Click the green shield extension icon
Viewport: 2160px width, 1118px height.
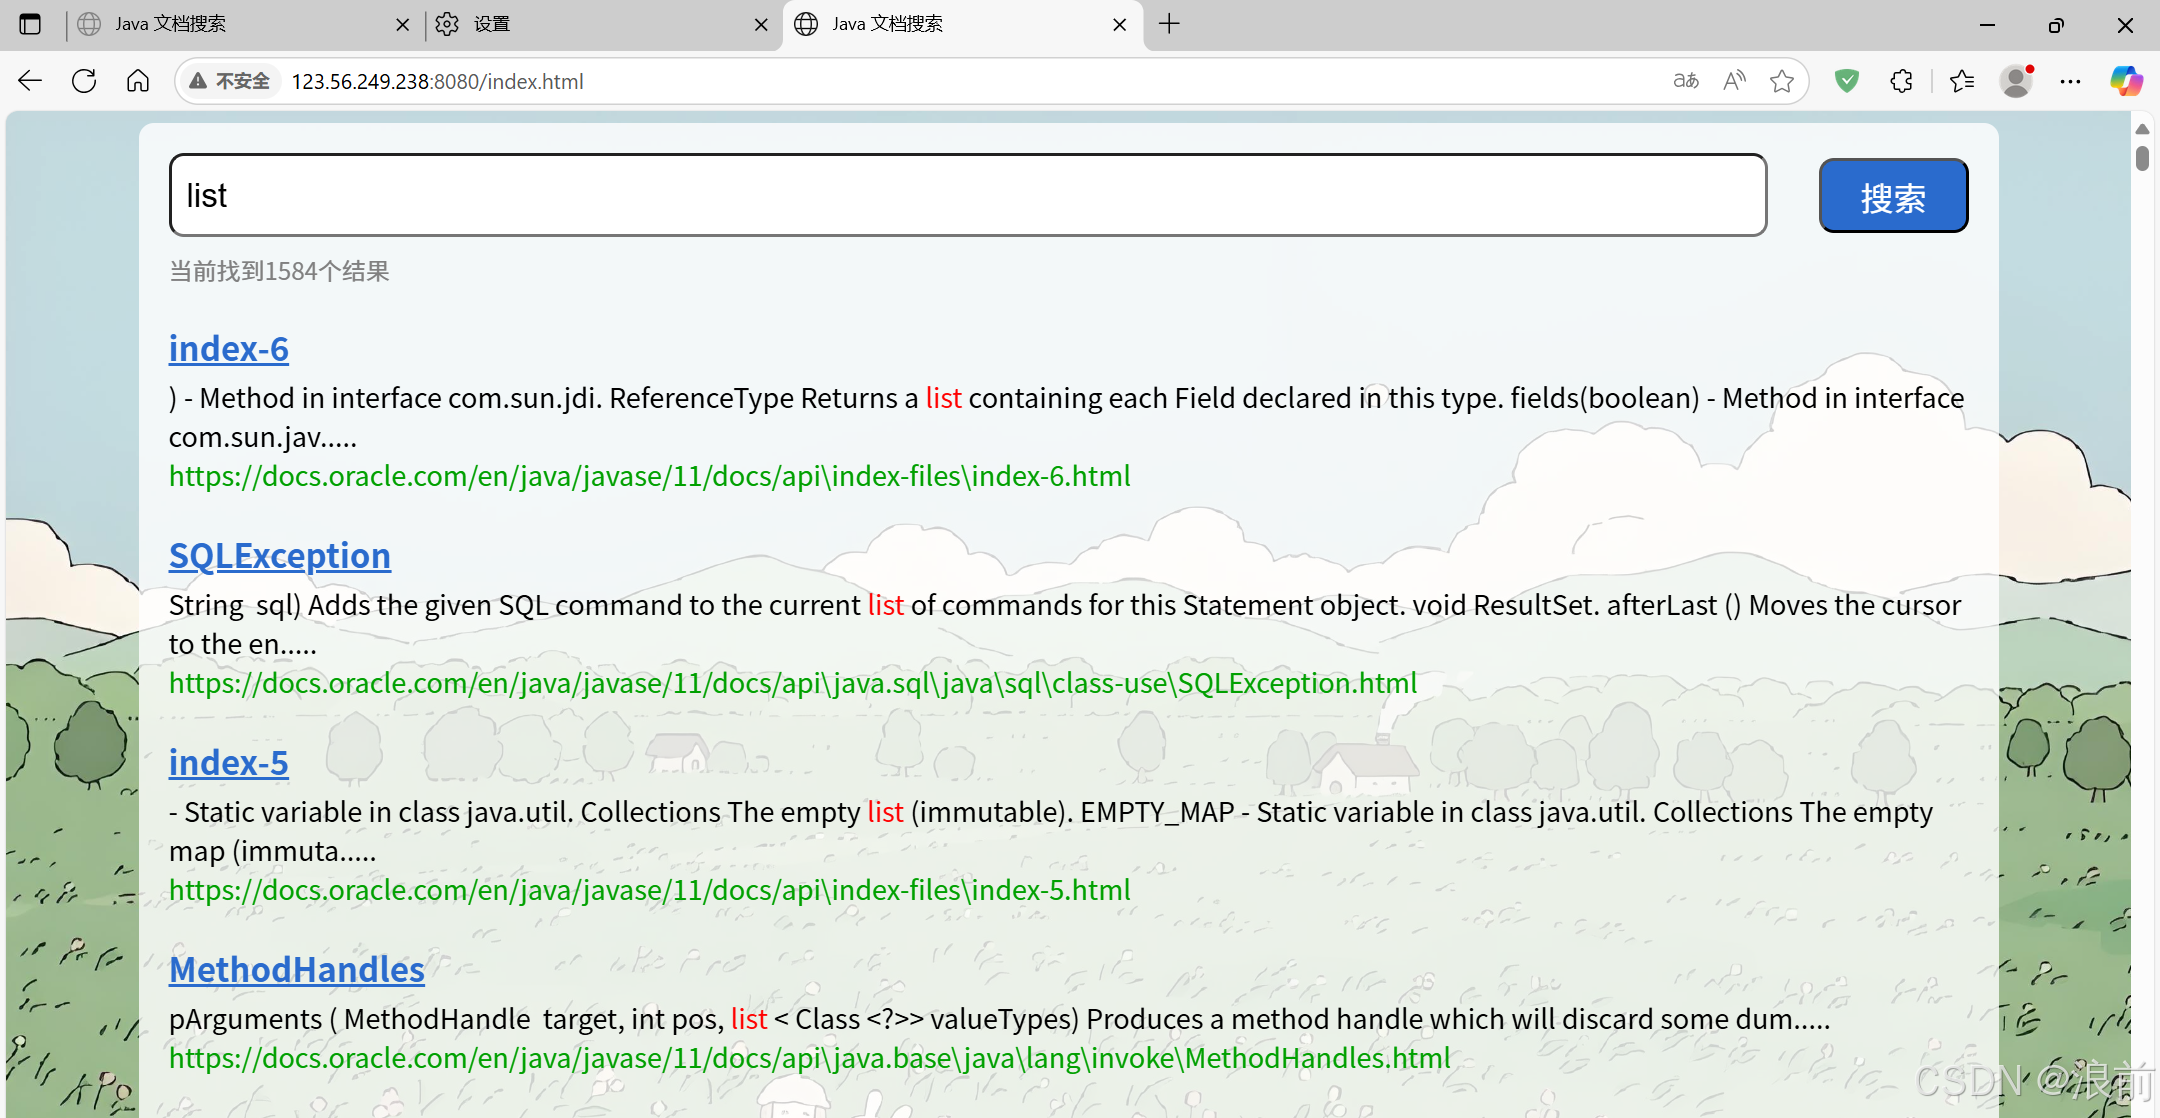tap(1847, 81)
